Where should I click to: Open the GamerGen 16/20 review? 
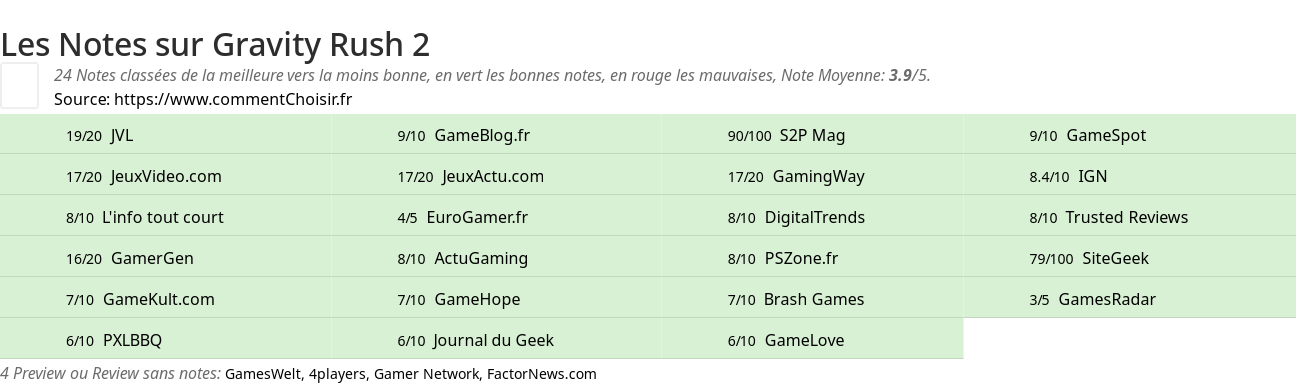[166, 258]
